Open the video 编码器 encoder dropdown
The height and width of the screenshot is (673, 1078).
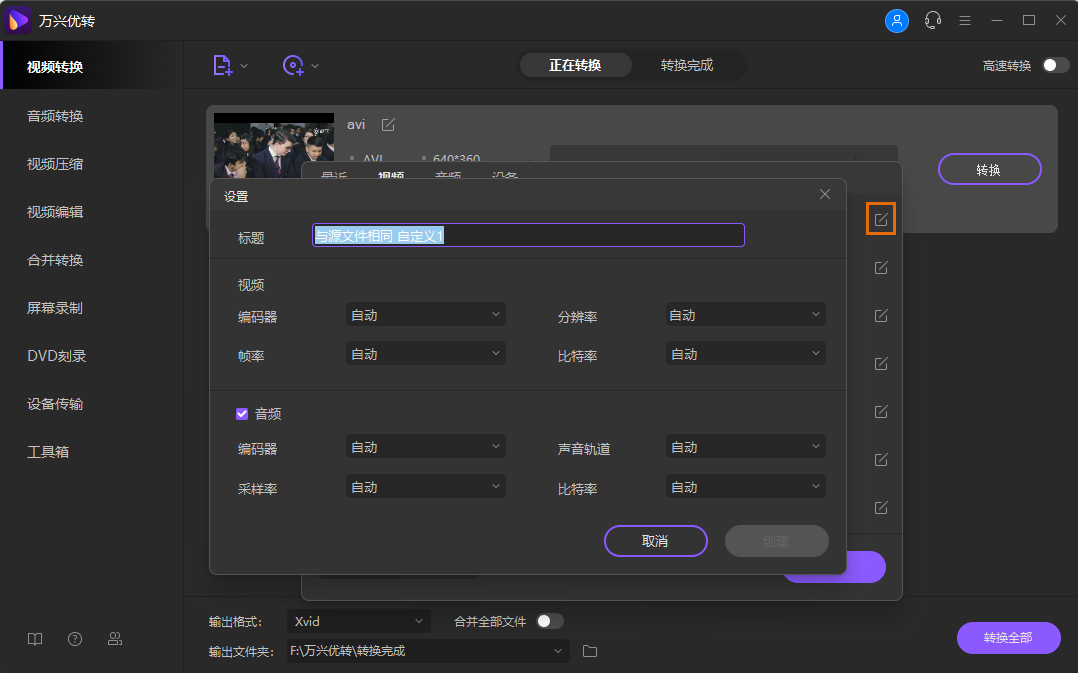click(x=425, y=313)
